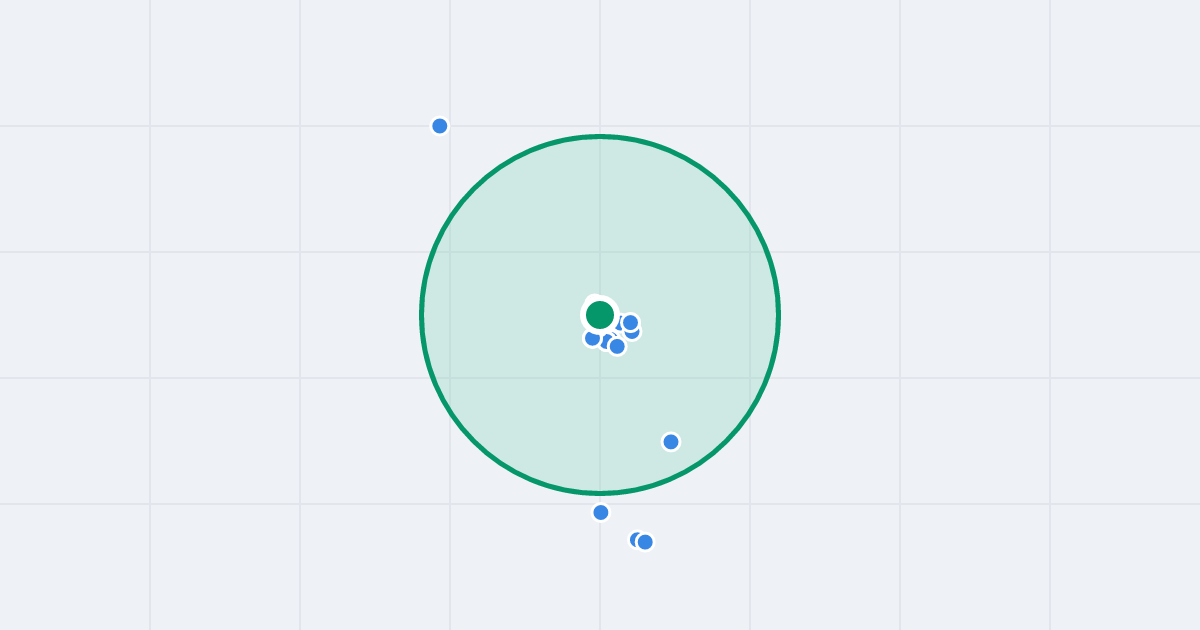Choose the front dot of the overlapping pair below circle
The image size is (1200, 630).
[x=645, y=542]
